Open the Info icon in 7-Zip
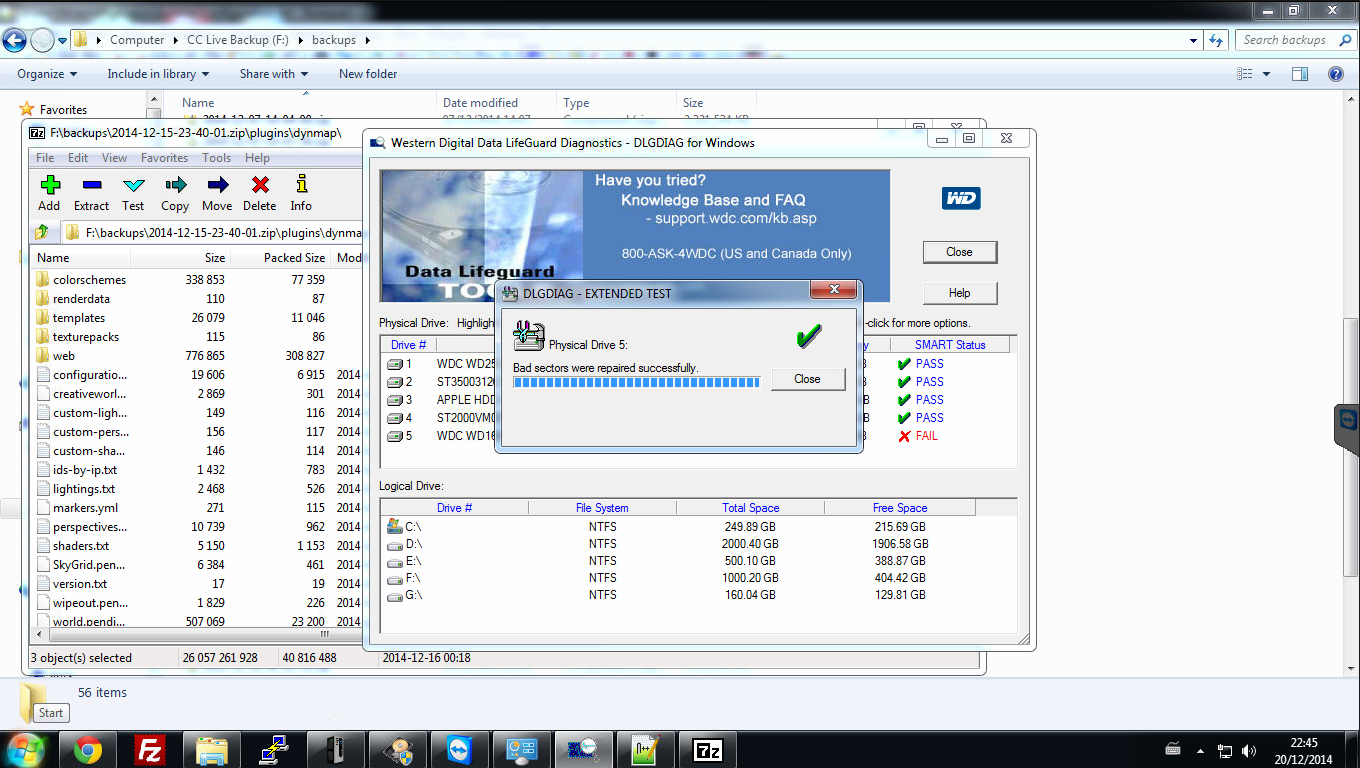The image size is (1360, 768). click(301, 192)
